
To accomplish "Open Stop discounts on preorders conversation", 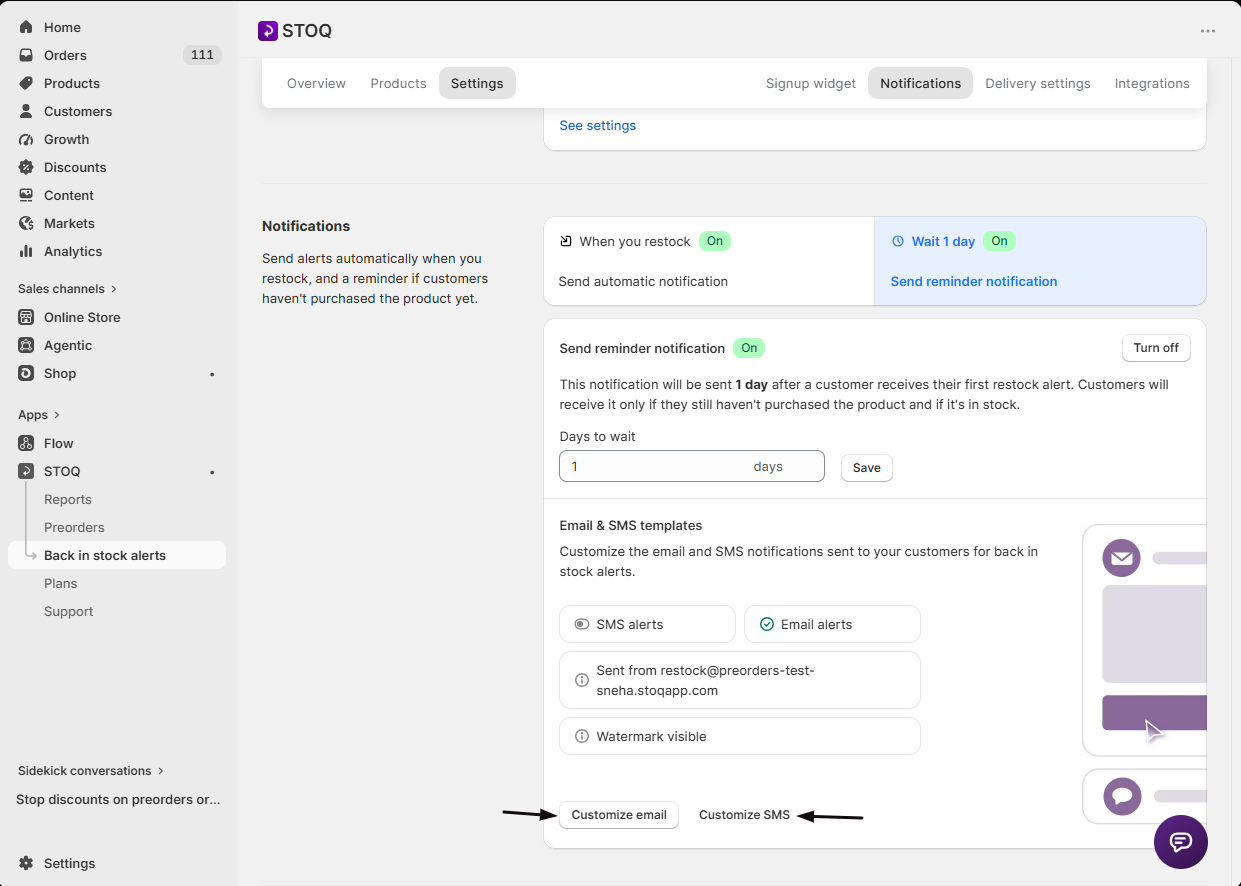I will coord(118,800).
